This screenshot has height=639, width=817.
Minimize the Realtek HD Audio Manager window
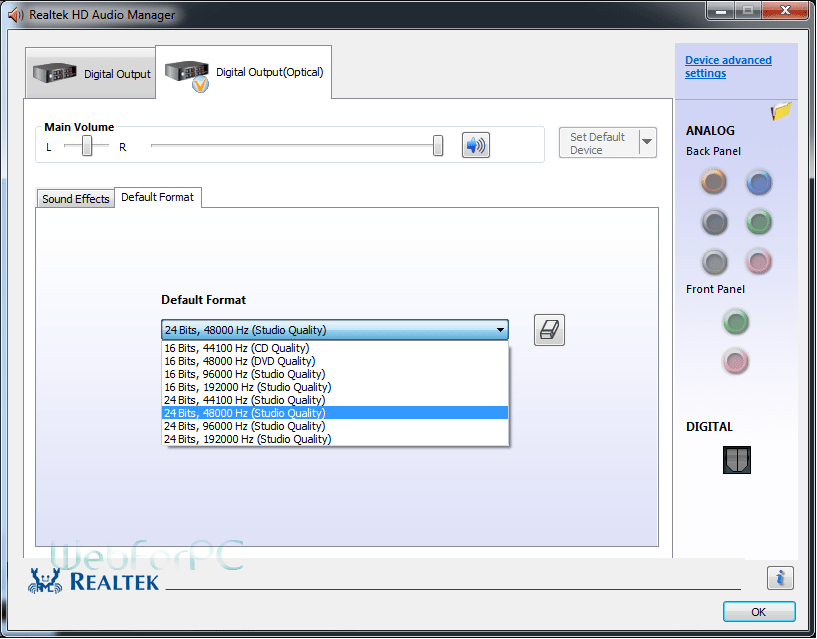[721, 10]
